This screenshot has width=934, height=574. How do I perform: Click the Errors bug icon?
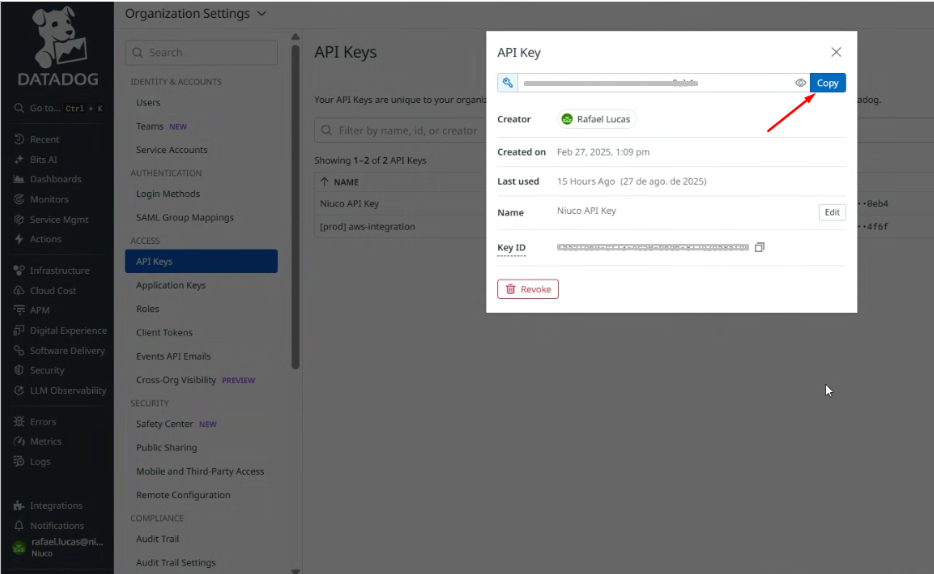coord(19,422)
